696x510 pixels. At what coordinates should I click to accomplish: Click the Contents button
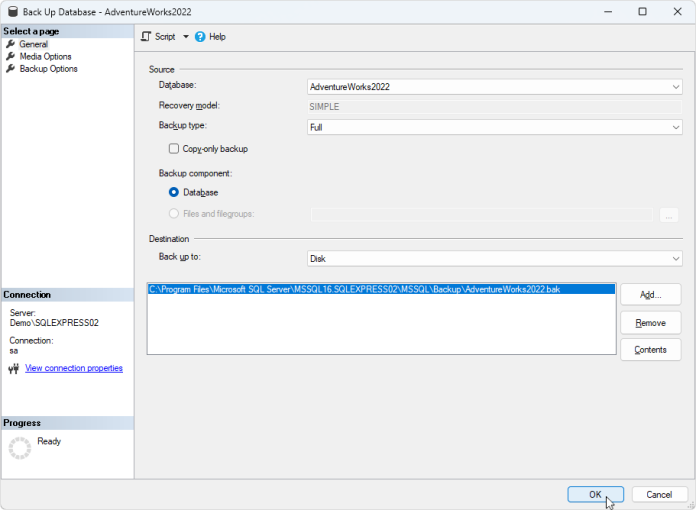(x=651, y=350)
